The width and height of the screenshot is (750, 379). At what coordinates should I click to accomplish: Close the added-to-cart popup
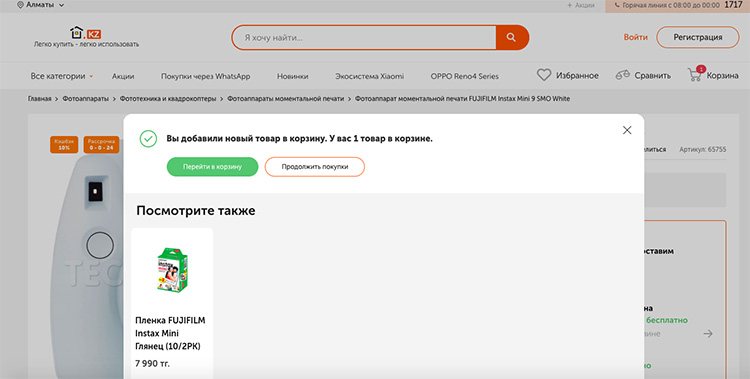click(627, 130)
